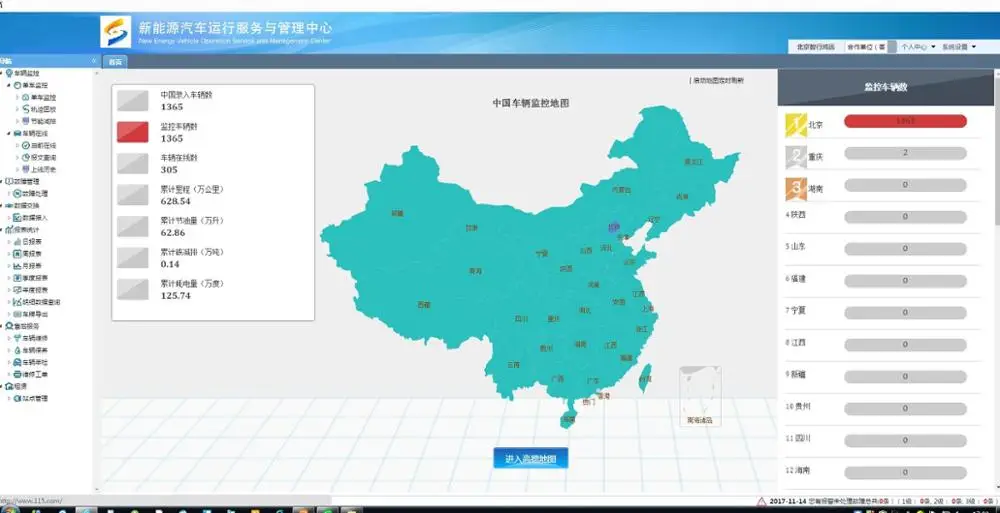
Task: Click 启动地图定时刷新 link
Action: [x=716, y=80]
